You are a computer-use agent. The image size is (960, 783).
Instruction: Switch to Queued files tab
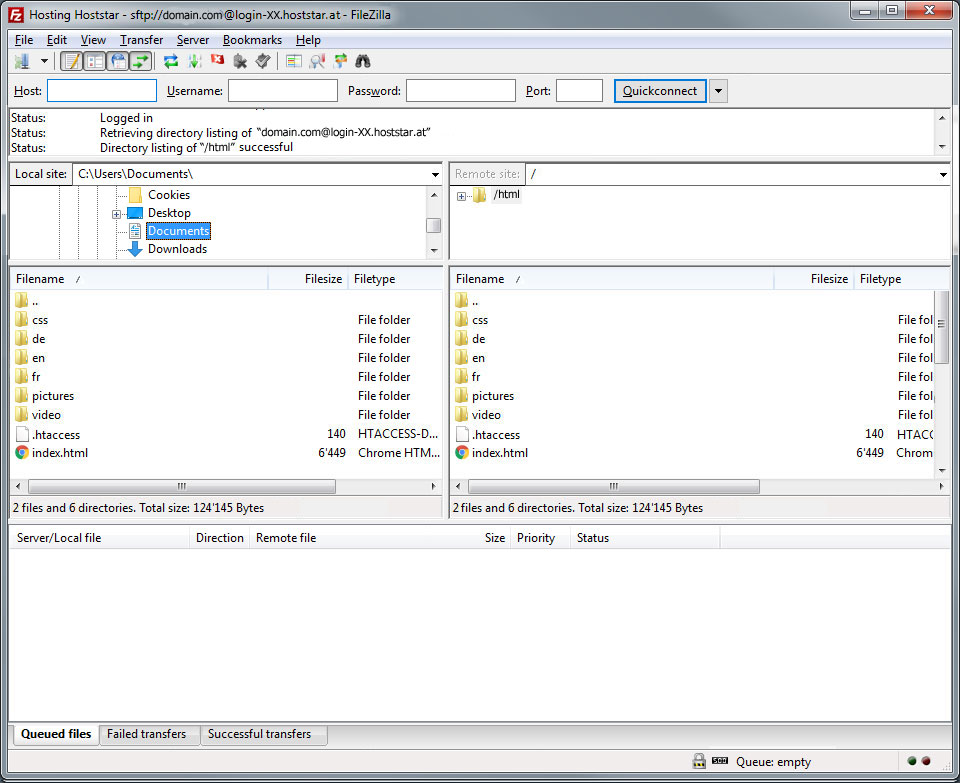pyautogui.click(x=56, y=734)
